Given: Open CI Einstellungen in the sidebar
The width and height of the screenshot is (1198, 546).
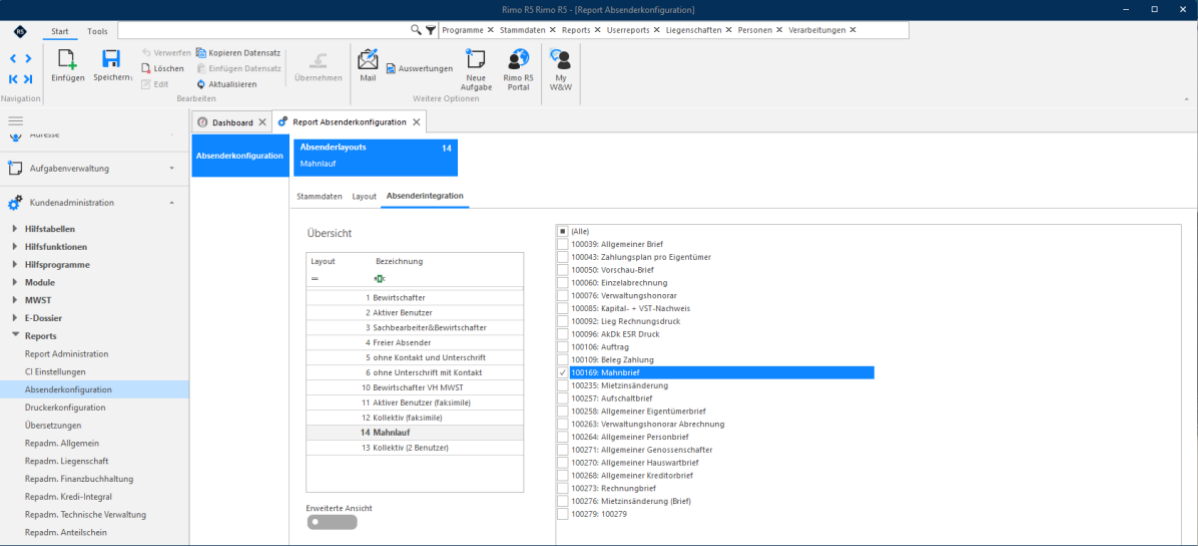Looking at the screenshot, I should coord(57,371).
